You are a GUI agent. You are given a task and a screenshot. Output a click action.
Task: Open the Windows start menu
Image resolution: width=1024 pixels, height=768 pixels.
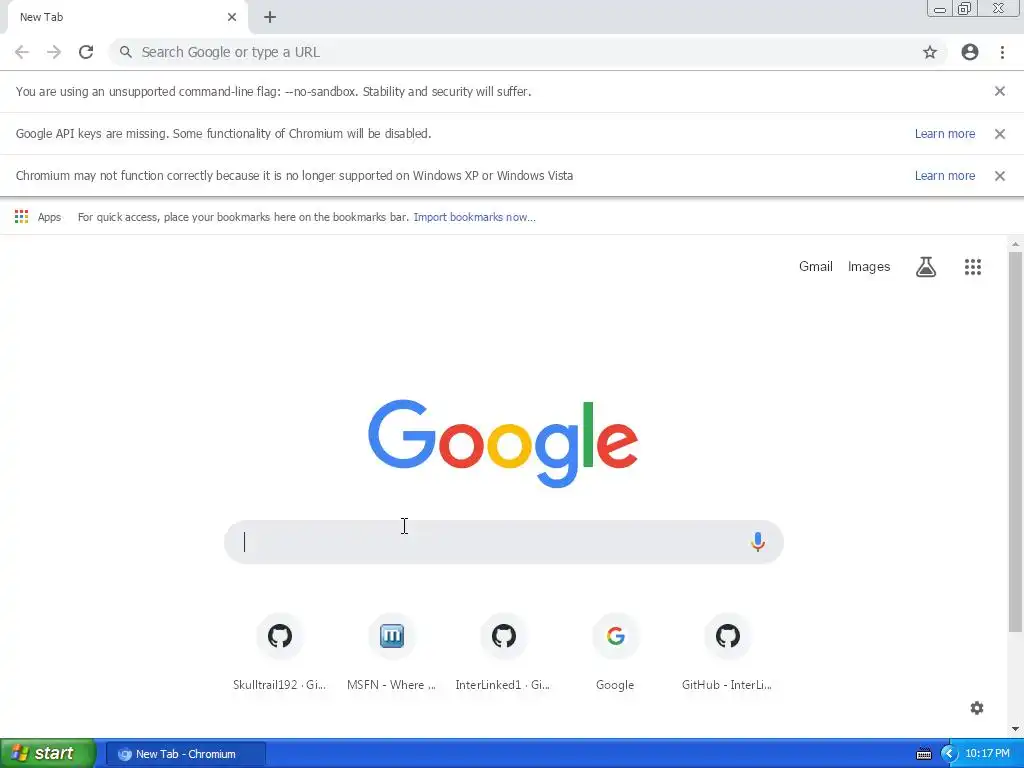click(x=48, y=754)
